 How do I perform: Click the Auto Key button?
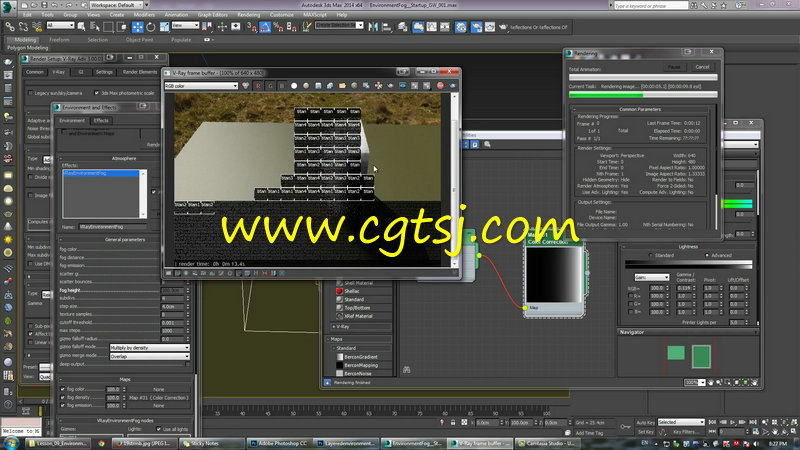[645, 422]
